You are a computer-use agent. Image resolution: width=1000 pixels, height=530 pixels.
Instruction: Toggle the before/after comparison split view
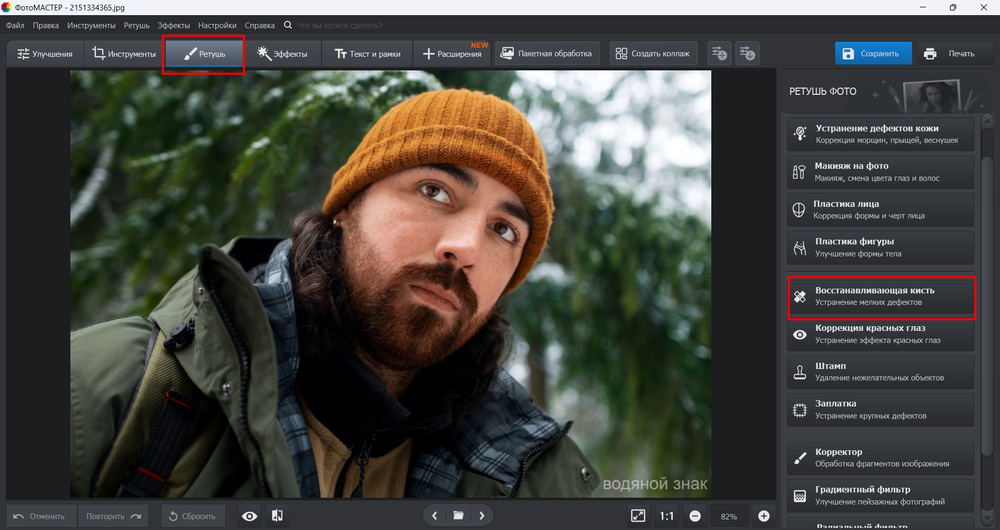(277, 516)
